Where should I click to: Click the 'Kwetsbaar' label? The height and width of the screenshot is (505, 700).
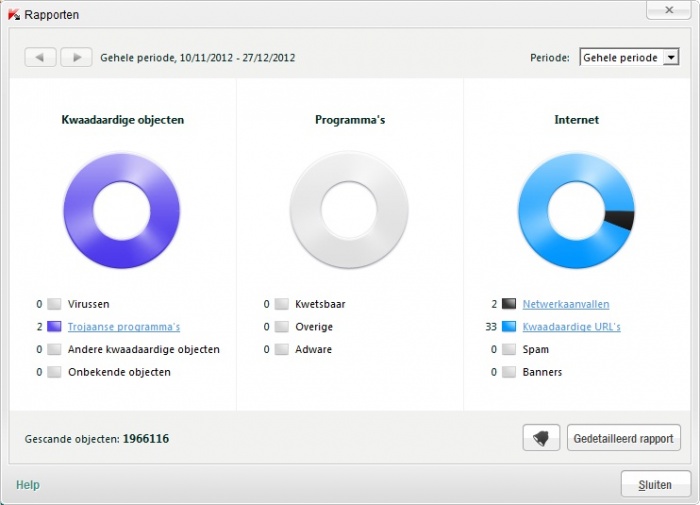(x=320, y=304)
